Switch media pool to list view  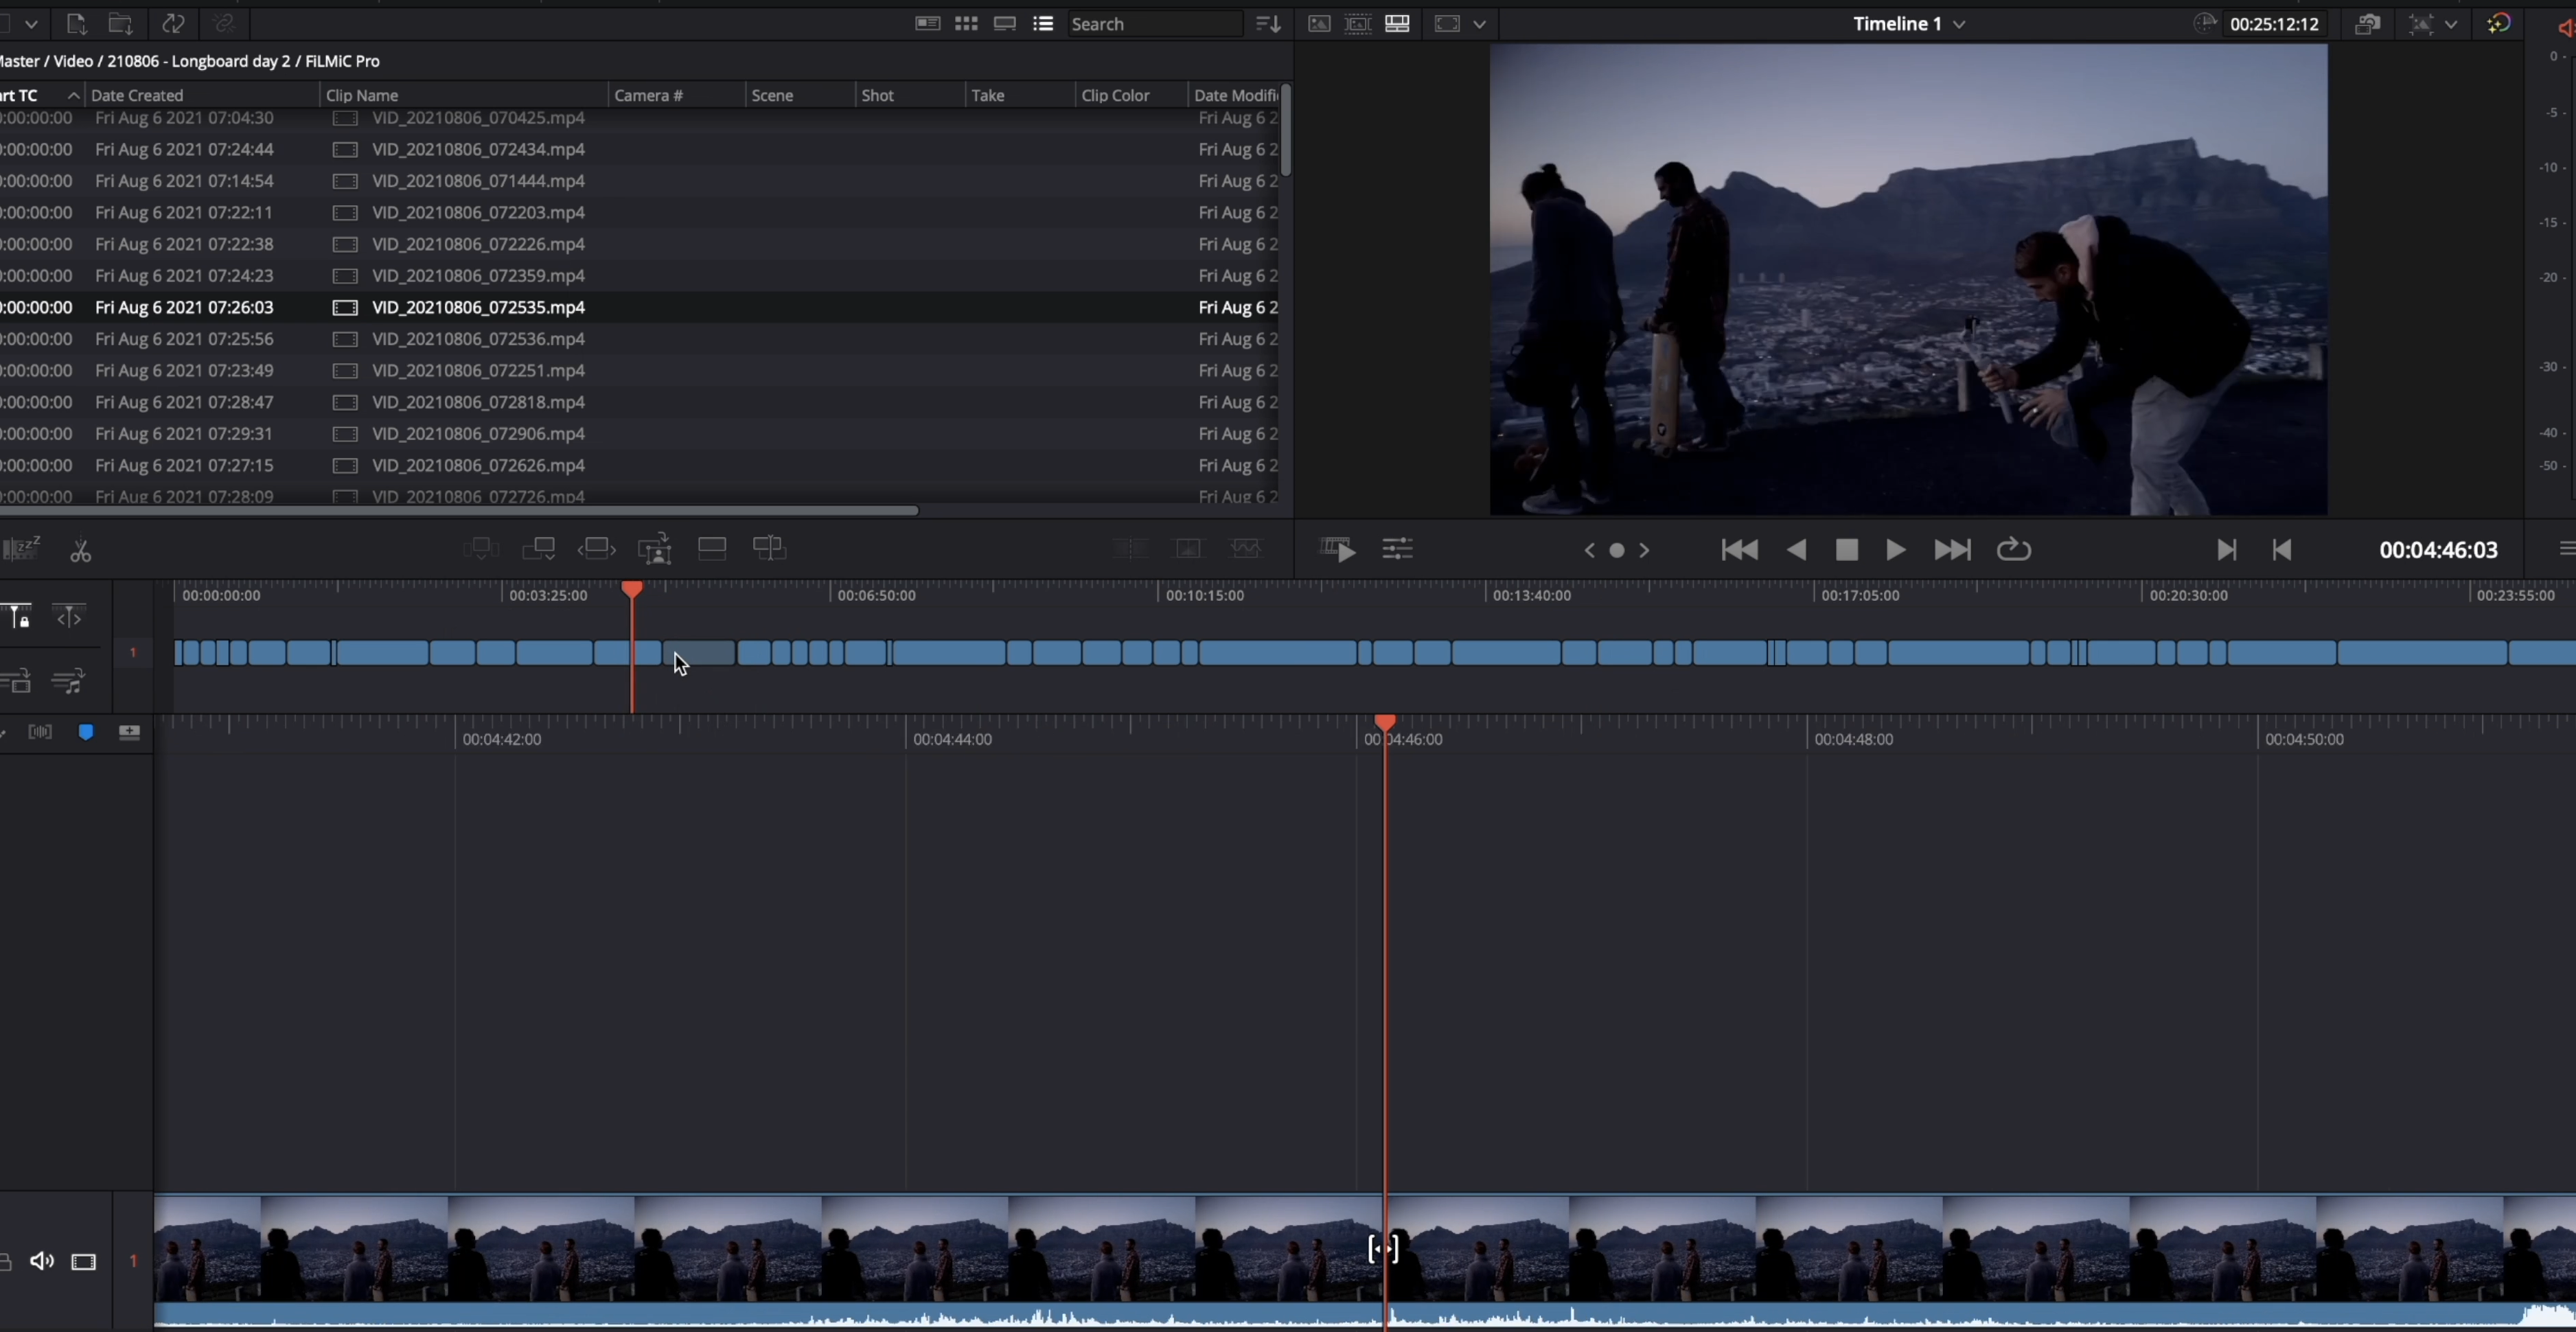(1043, 24)
